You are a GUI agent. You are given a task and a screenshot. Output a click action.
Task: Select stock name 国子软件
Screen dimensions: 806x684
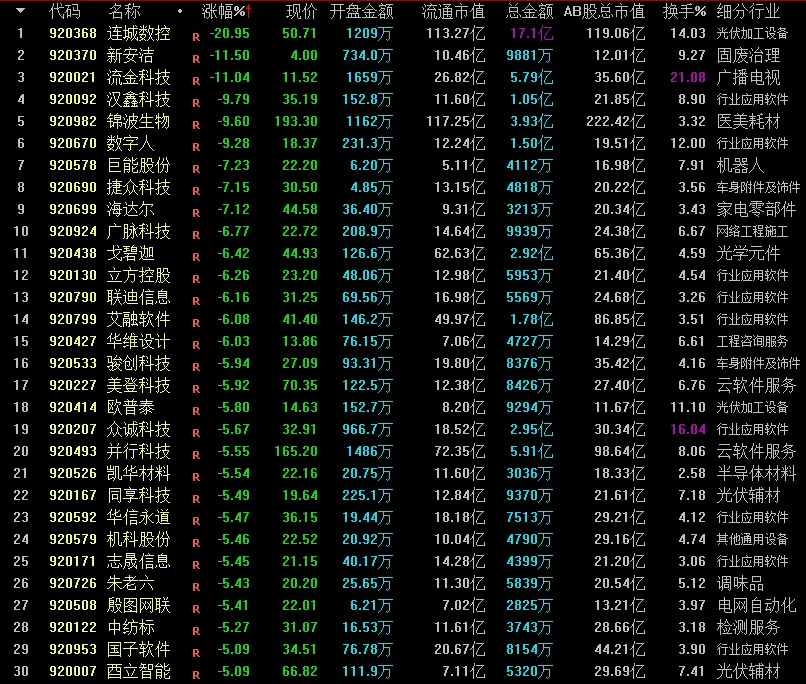(x=138, y=650)
